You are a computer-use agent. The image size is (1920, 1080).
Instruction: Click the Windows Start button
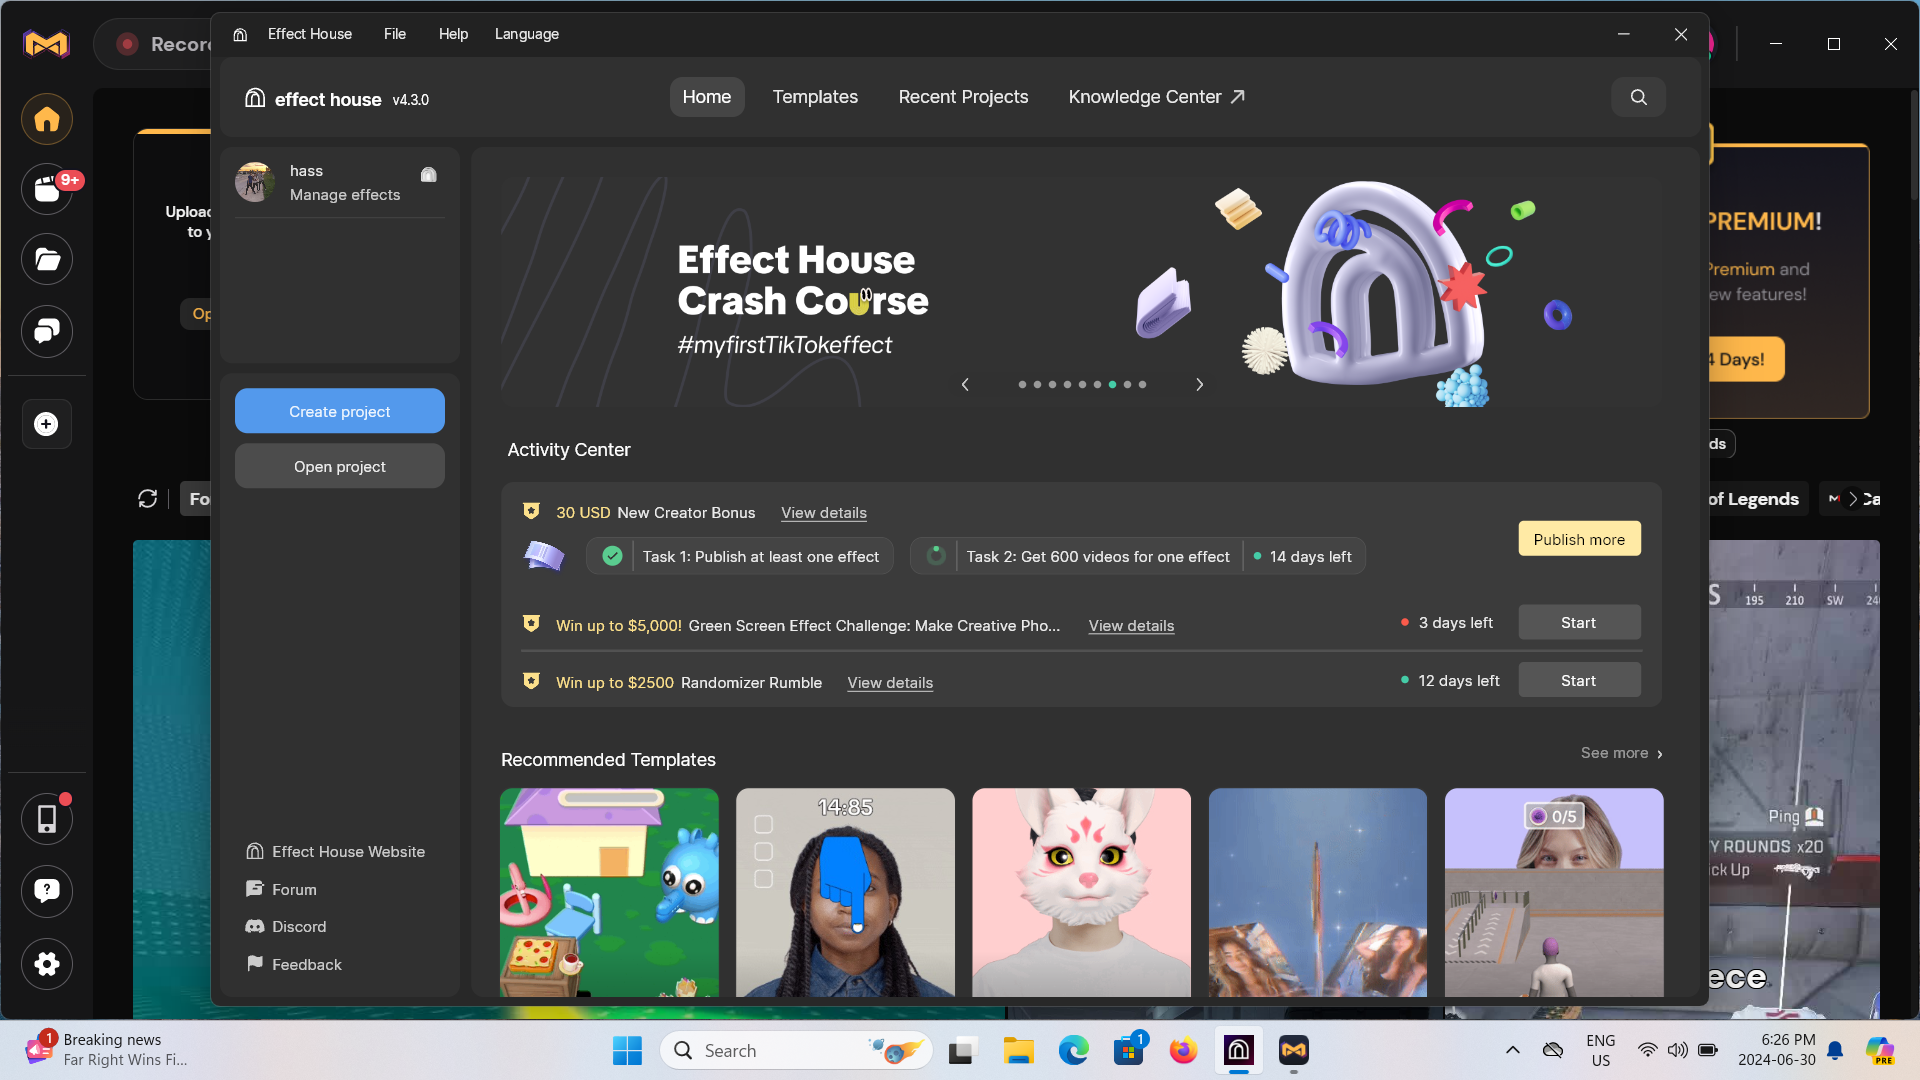[x=628, y=1050]
